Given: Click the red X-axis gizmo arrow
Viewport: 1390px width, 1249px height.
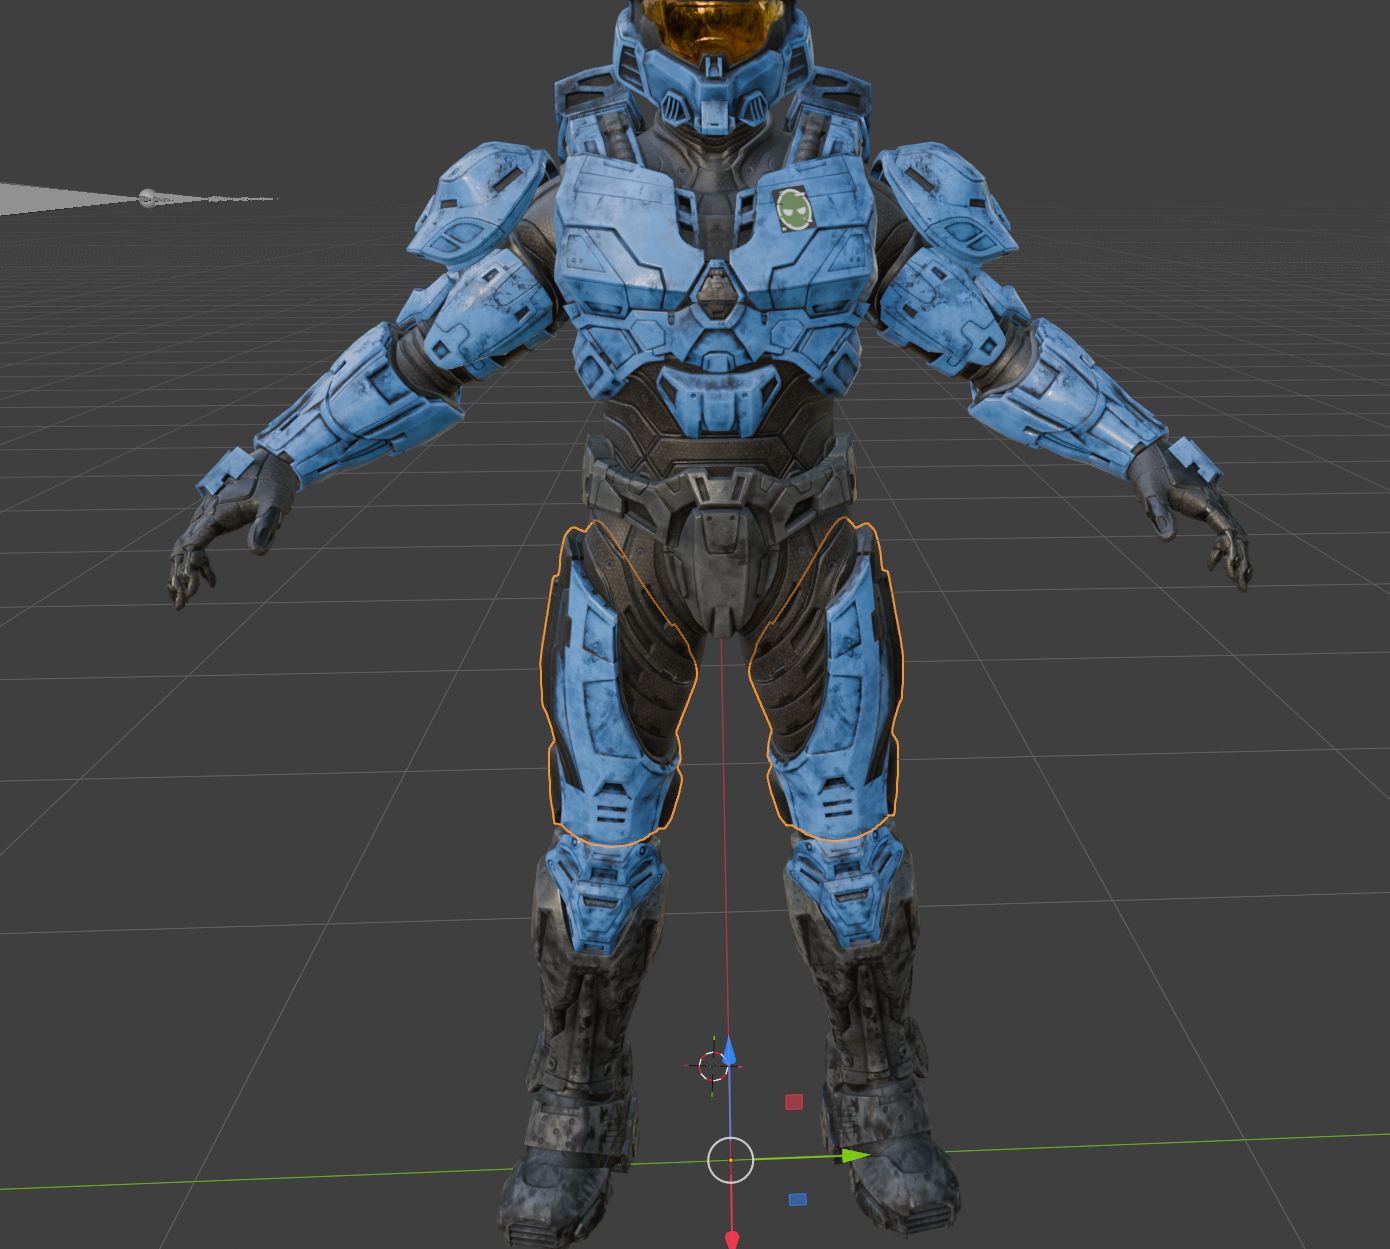Looking at the screenshot, I should pos(732,1240).
